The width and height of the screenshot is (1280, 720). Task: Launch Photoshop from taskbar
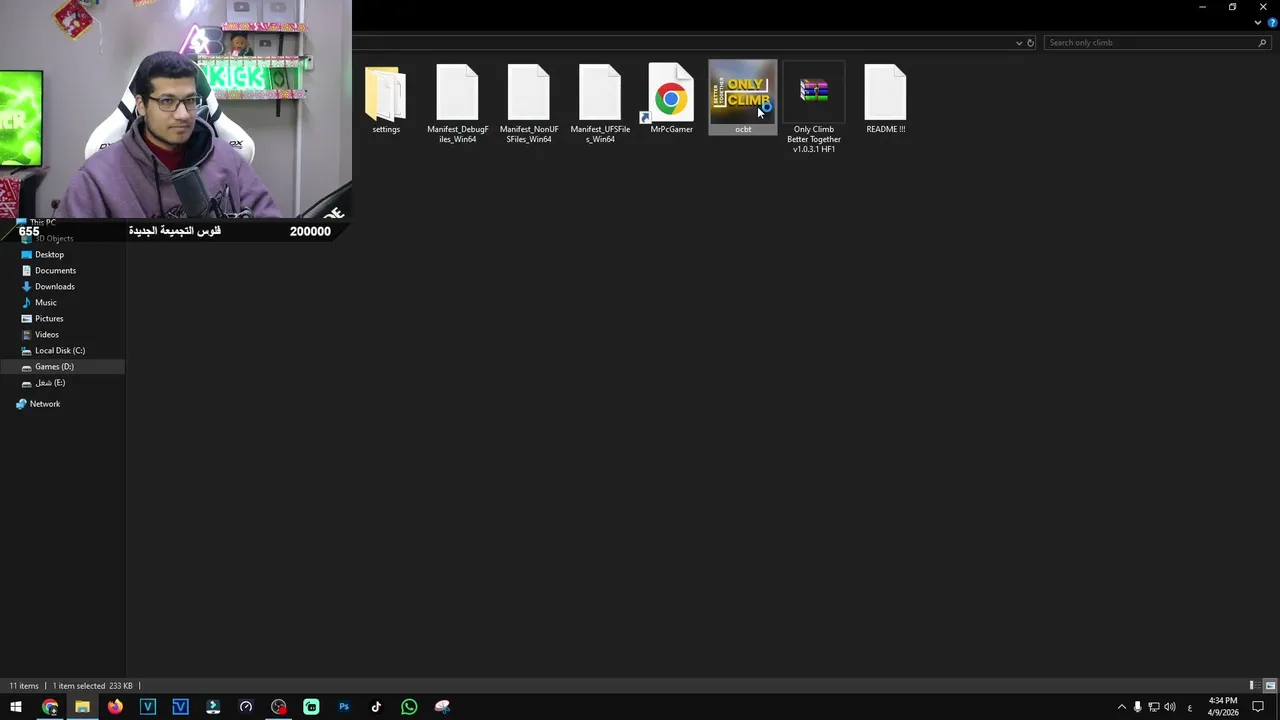click(343, 707)
